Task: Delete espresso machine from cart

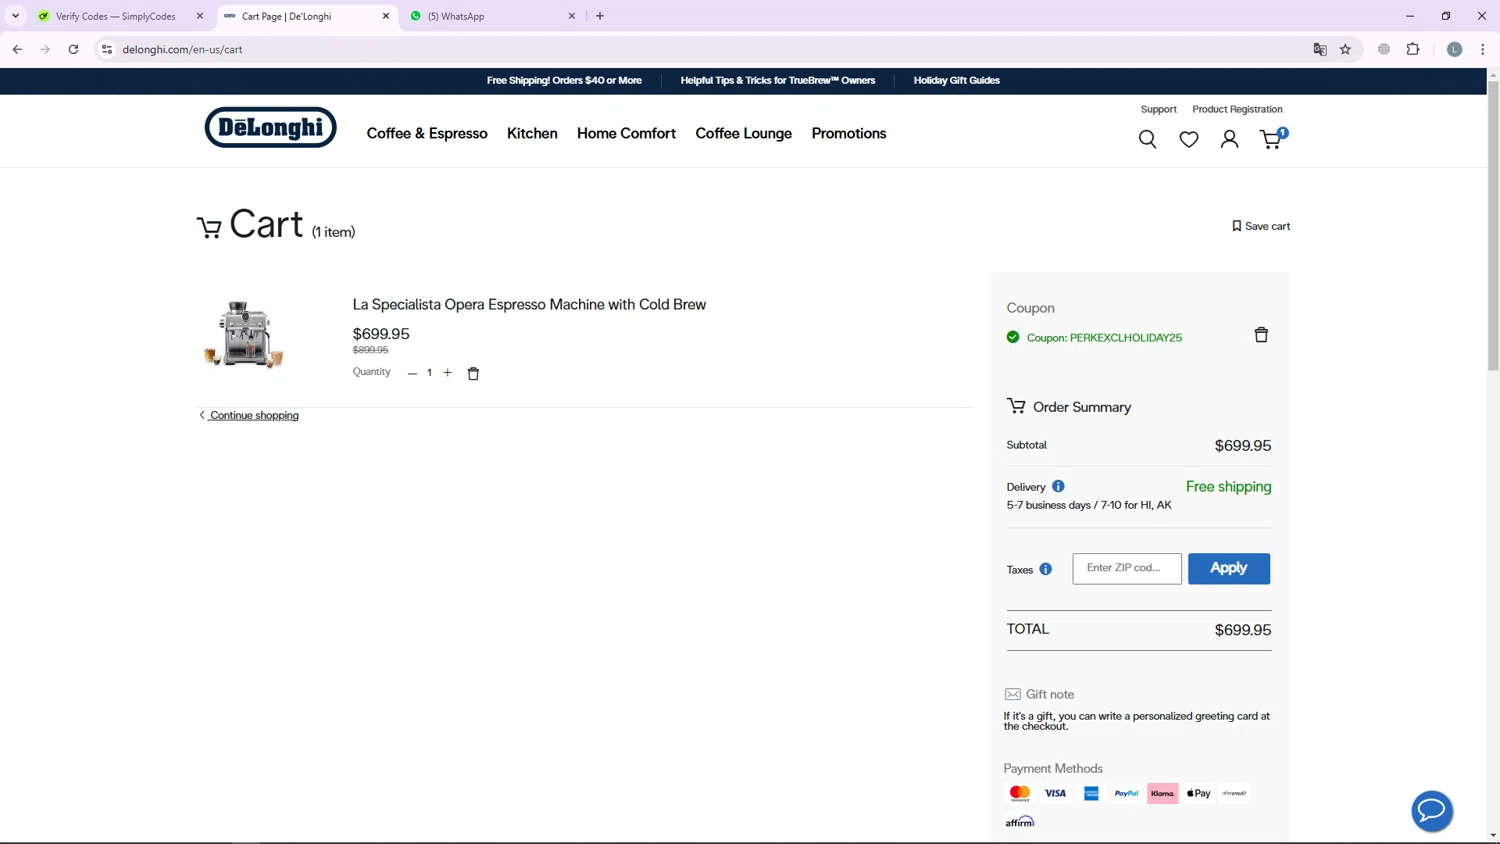Action: tap(473, 373)
